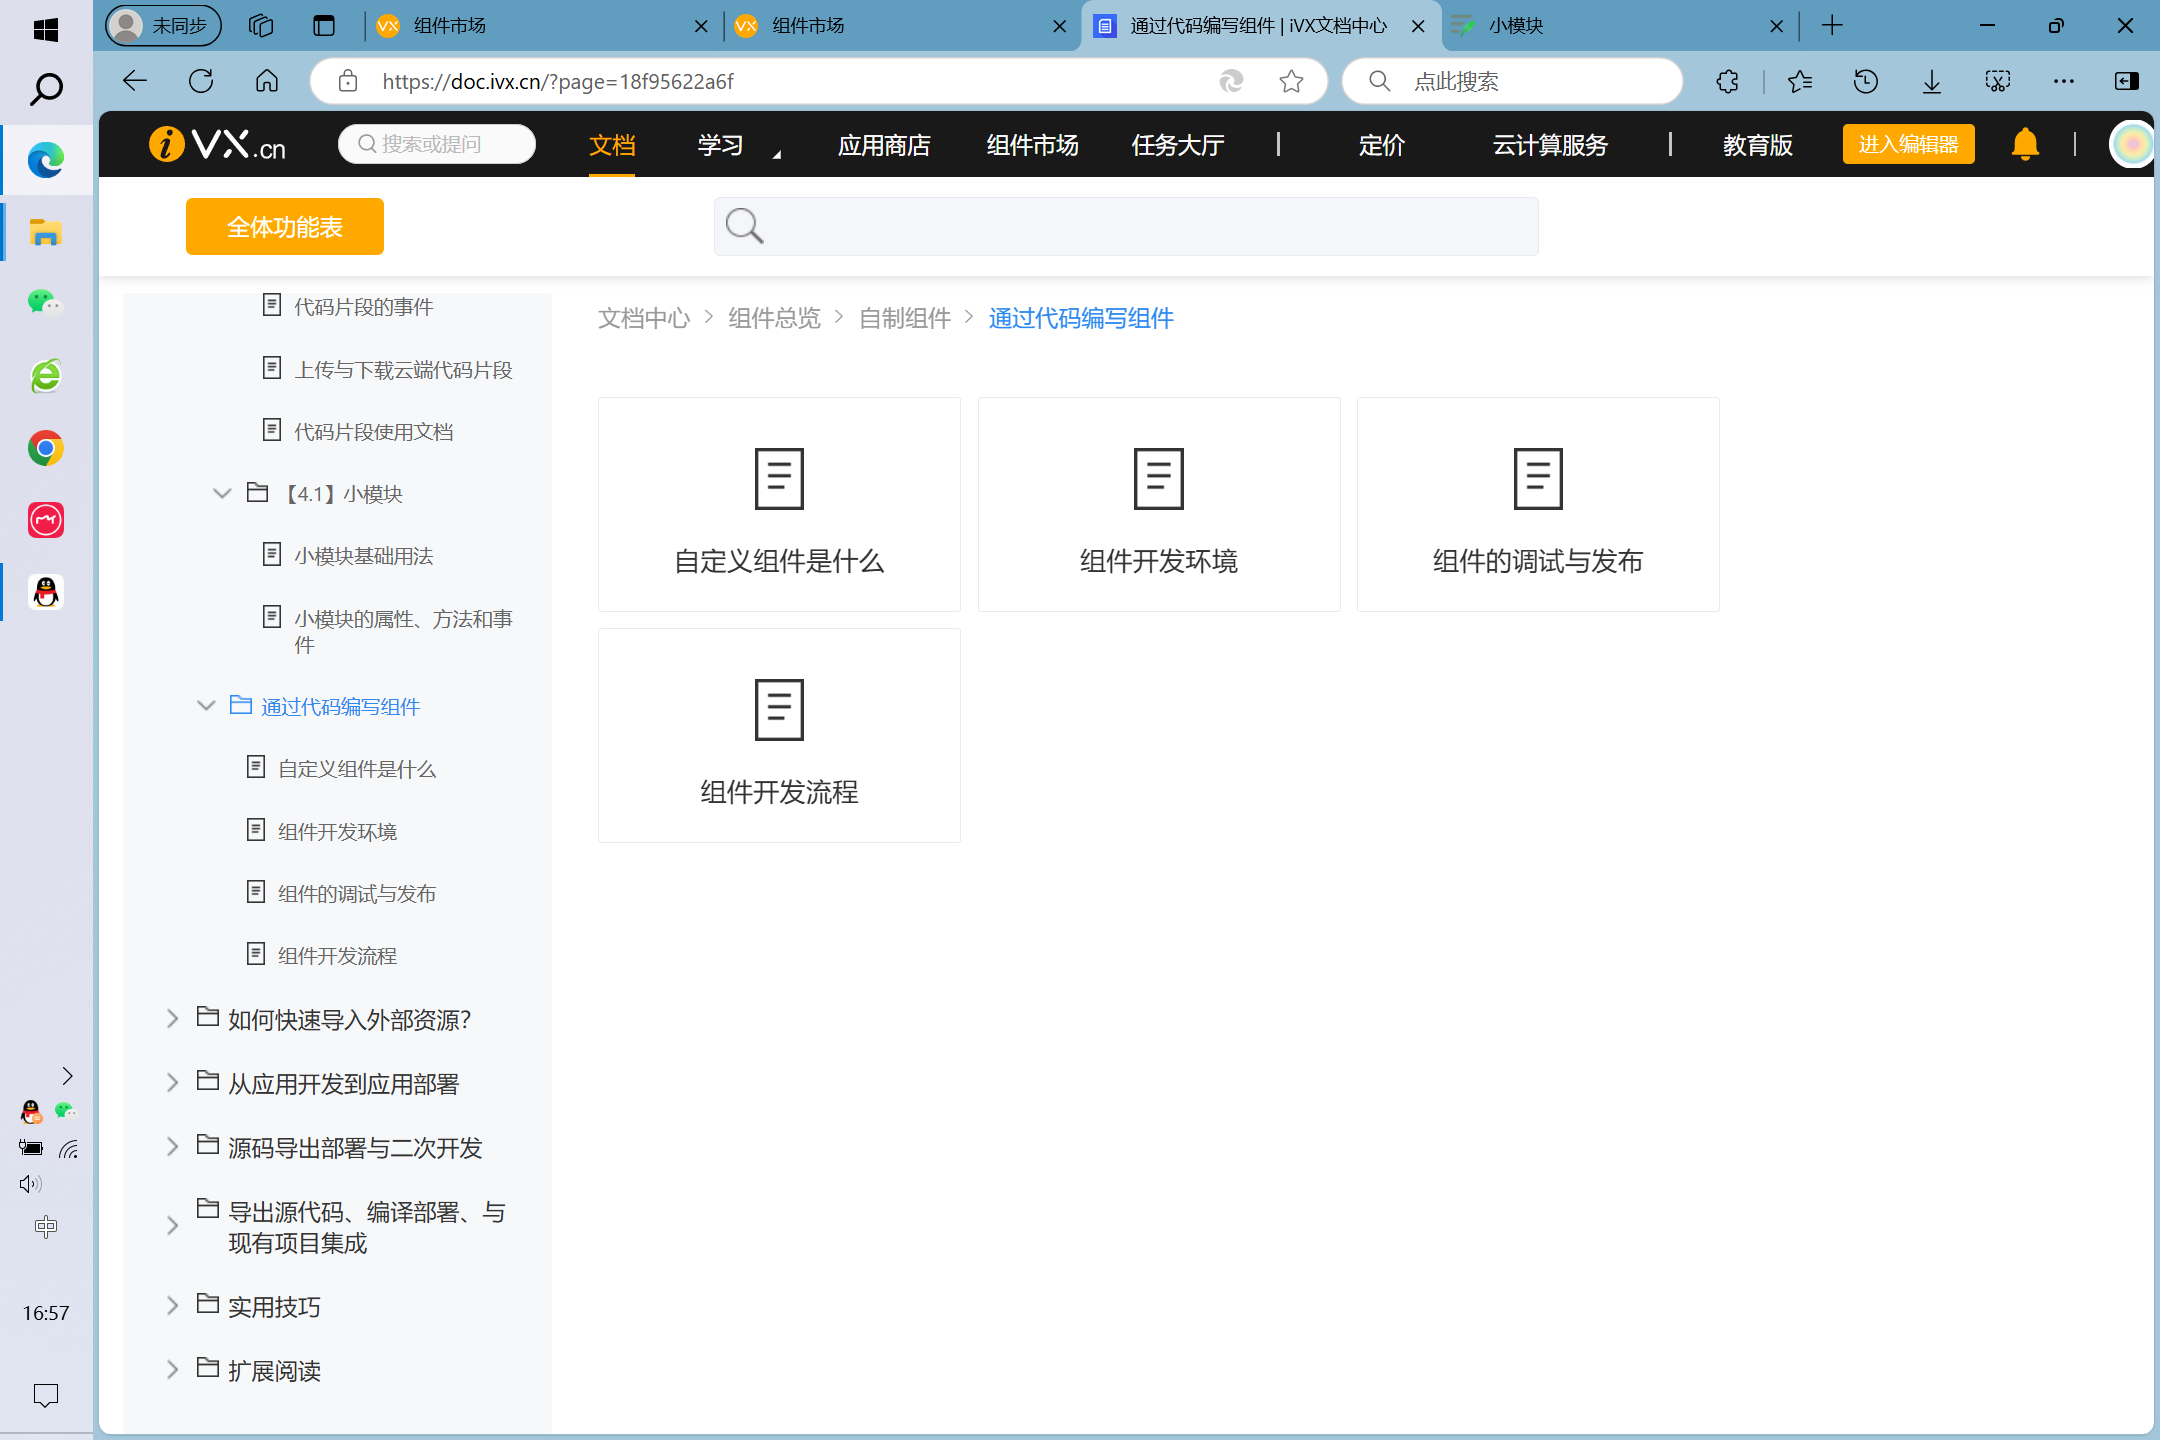This screenshot has width=2160, height=1440.
Task: Collapse the 【4.1】小模块 folder
Action: click(x=222, y=493)
